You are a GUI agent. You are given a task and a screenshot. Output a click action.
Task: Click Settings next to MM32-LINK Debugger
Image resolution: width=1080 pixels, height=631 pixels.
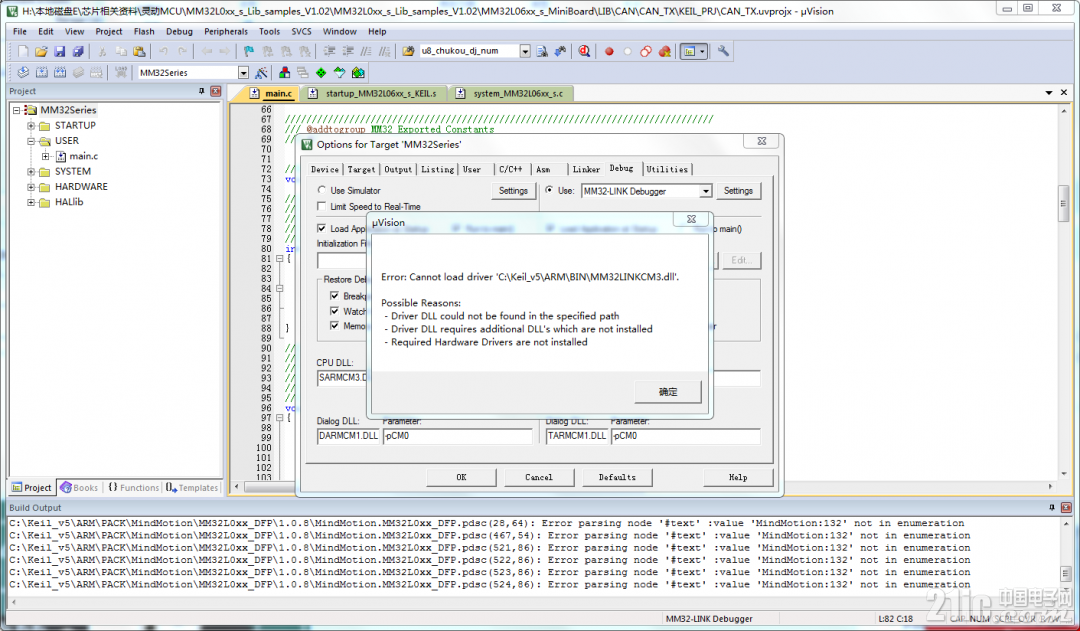coord(738,191)
